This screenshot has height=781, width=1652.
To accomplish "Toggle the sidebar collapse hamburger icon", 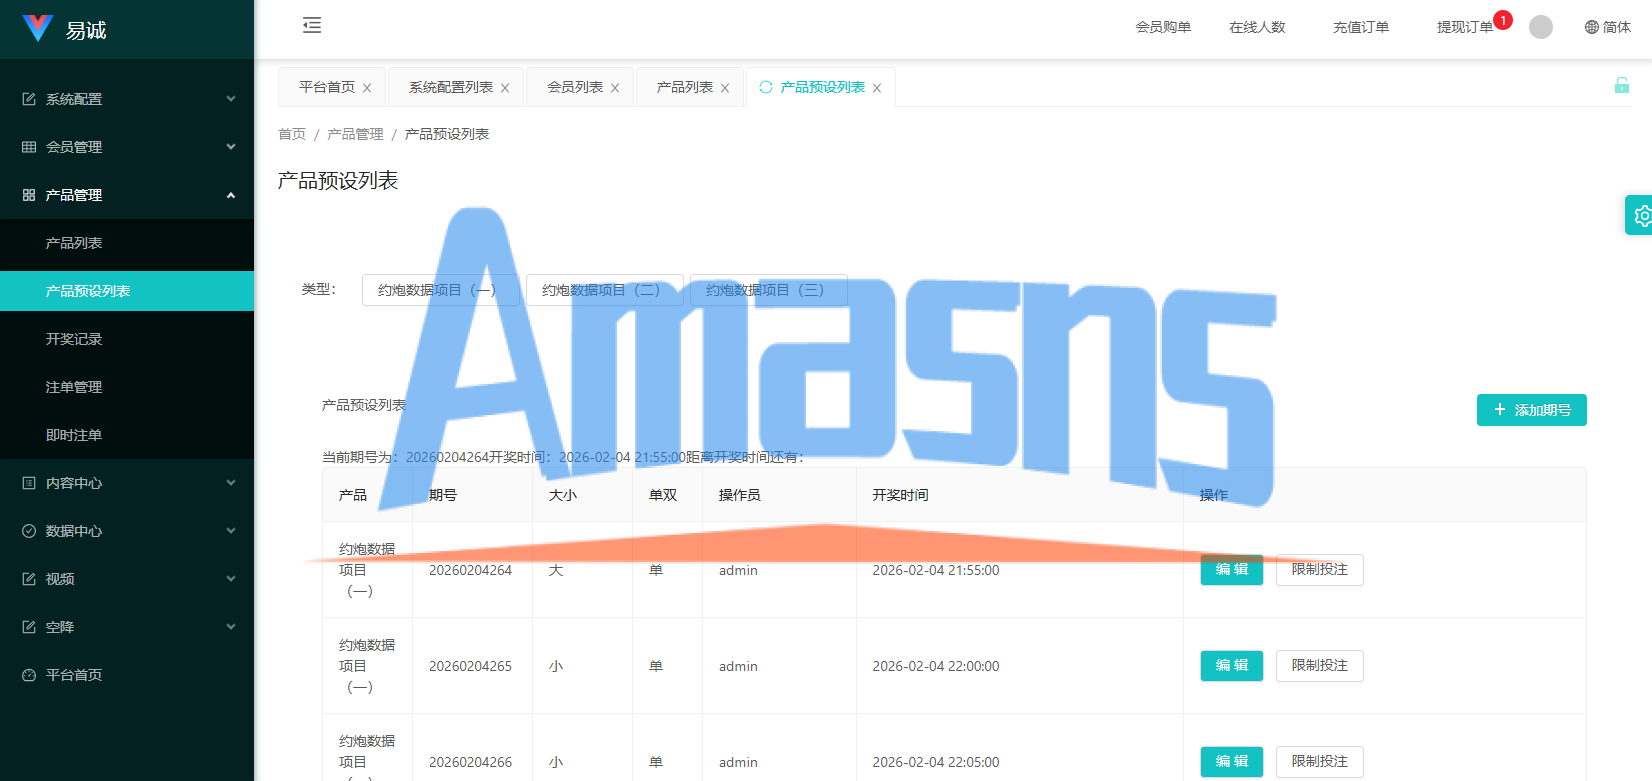I will 312,25.
